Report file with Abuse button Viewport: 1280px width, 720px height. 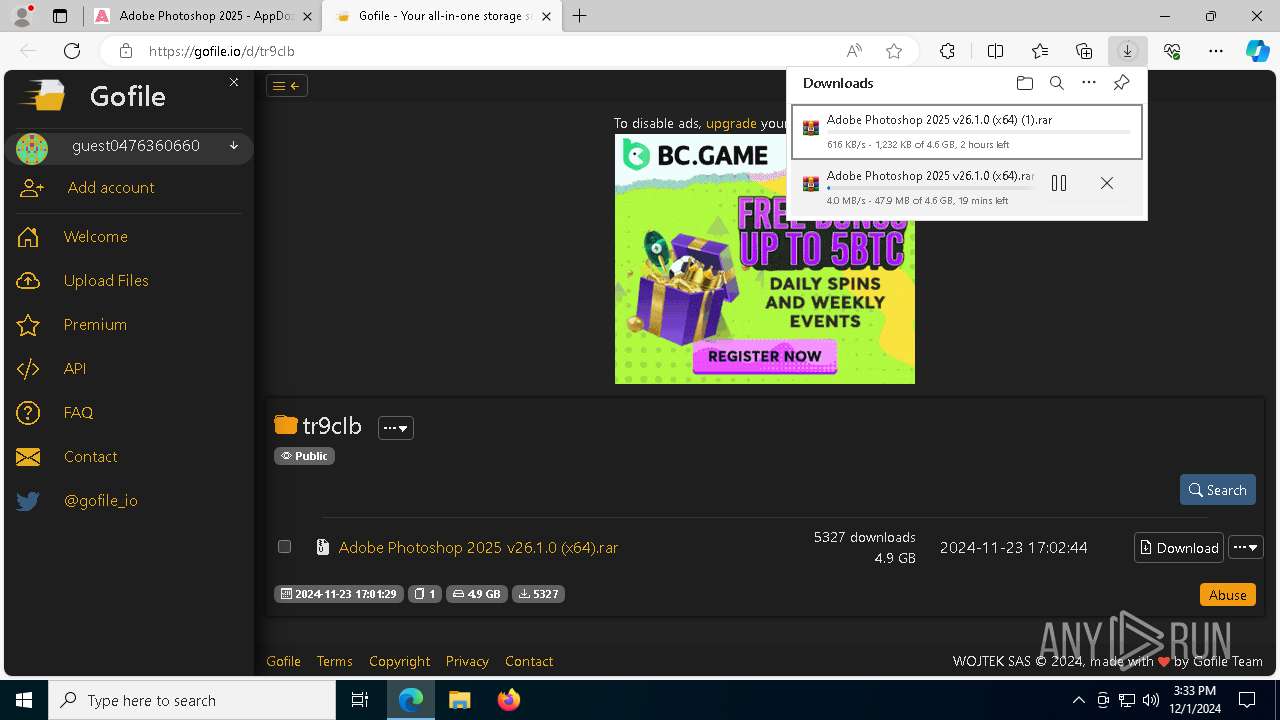[x=1227, y=595]
